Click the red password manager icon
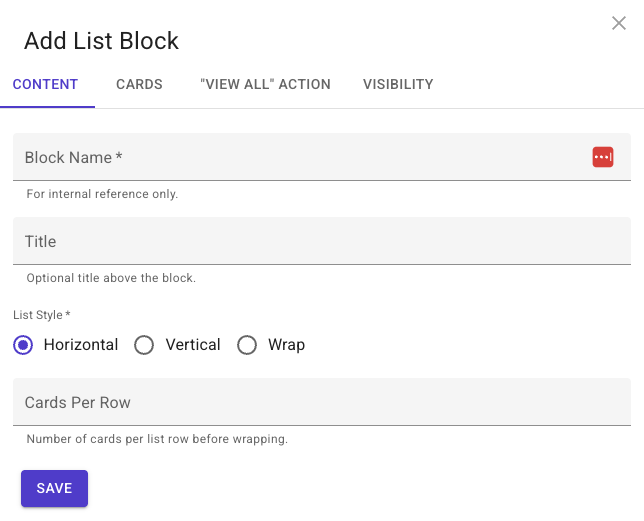This screenshot has height=521, width=644. (603, 157)
